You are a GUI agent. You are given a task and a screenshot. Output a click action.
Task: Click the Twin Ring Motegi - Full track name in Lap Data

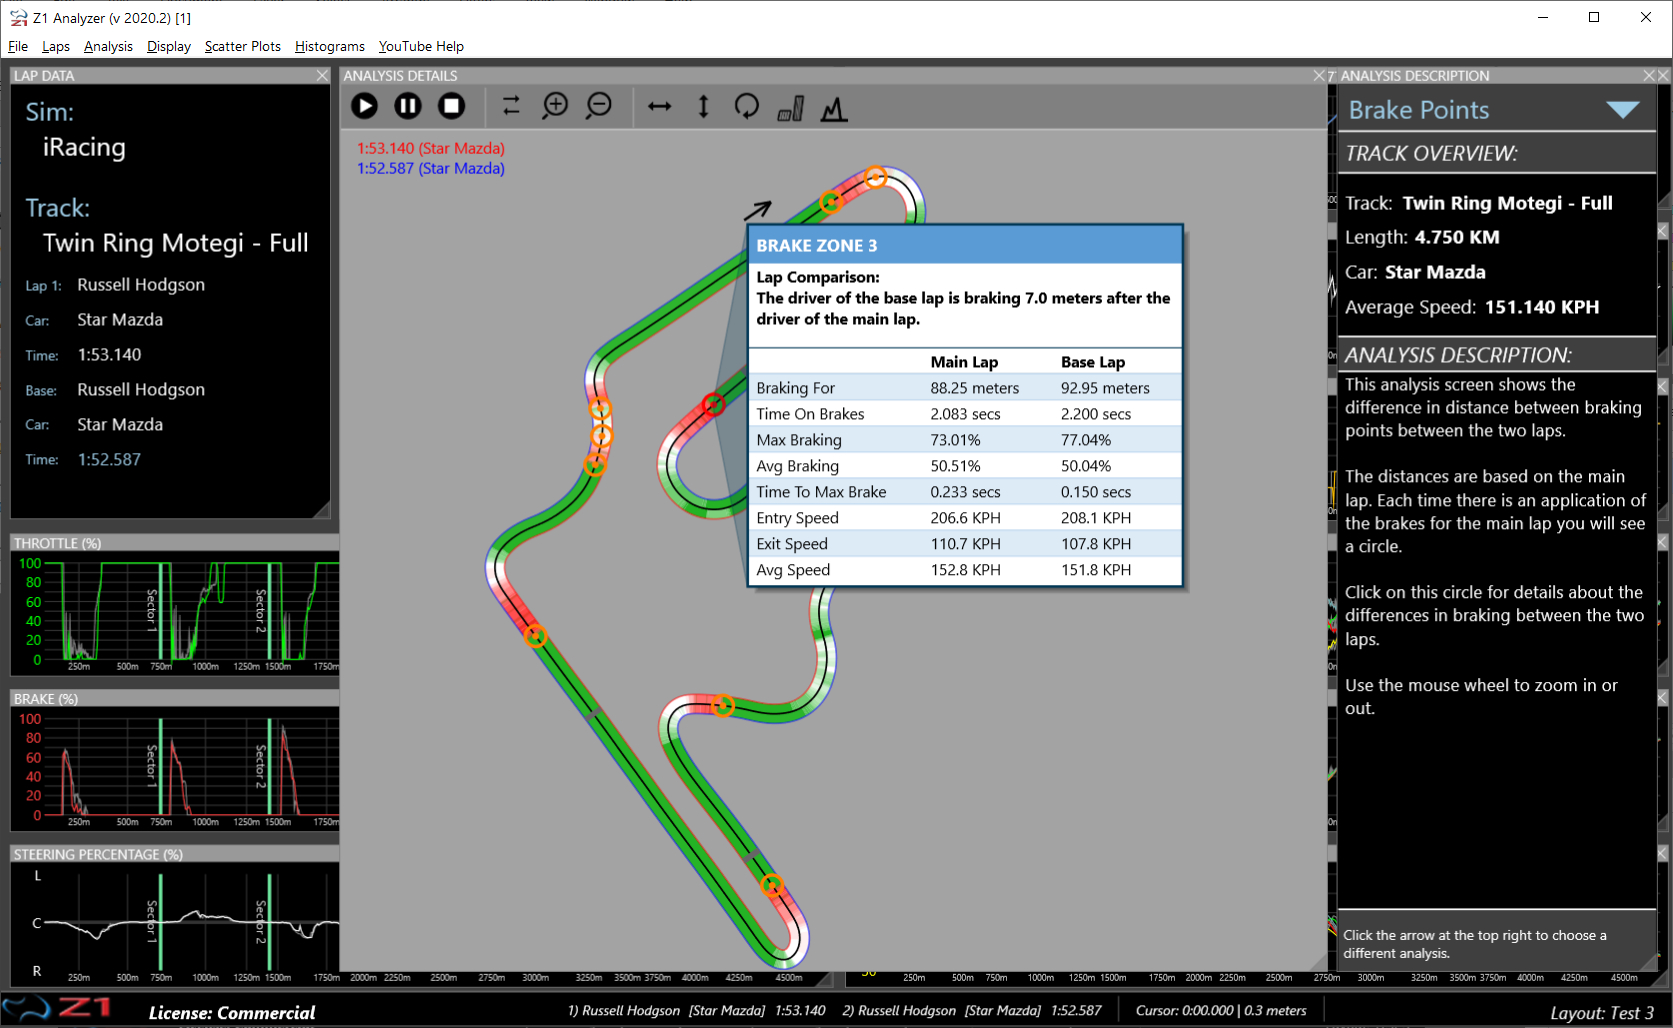click(x=175, y=243)
